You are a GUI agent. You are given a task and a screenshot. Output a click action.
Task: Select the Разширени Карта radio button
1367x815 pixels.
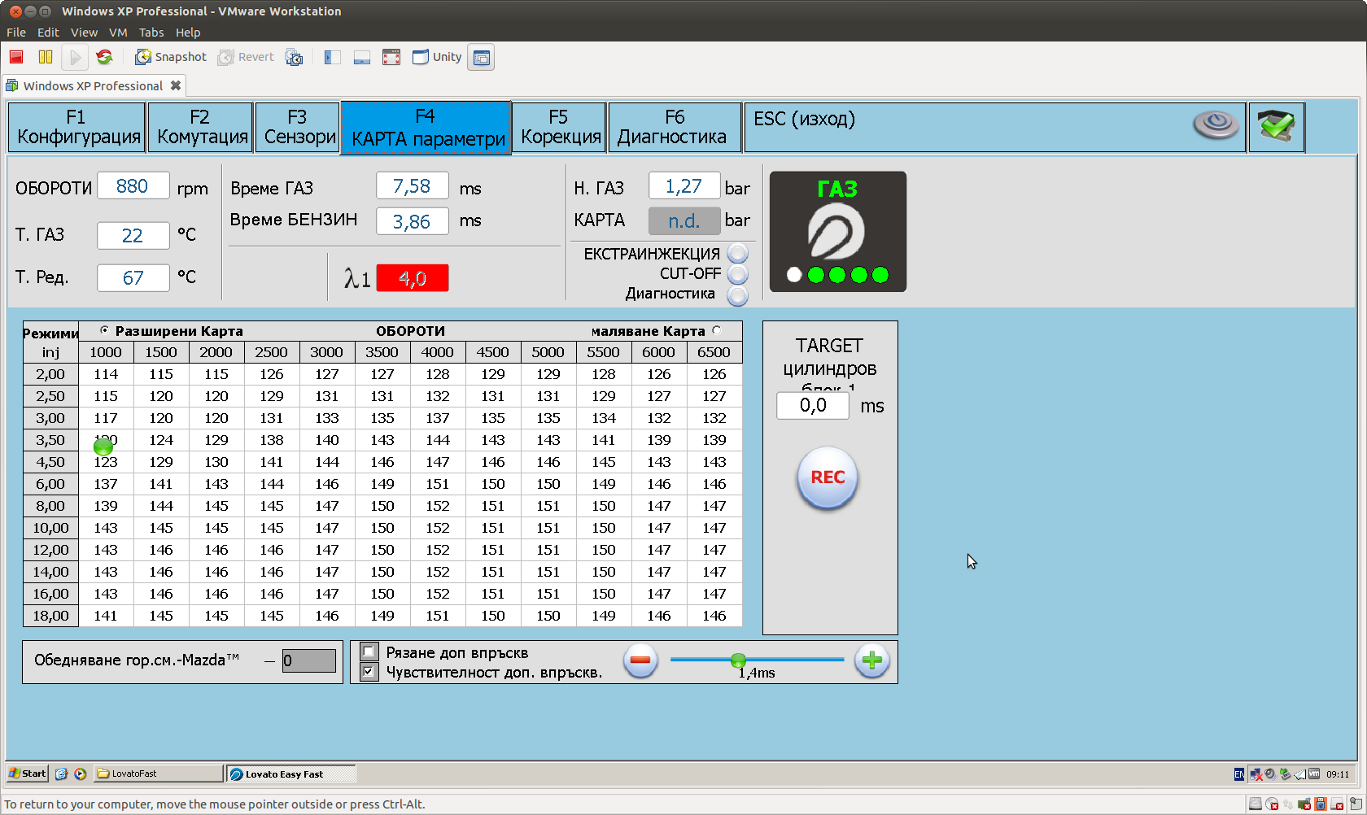105,331
